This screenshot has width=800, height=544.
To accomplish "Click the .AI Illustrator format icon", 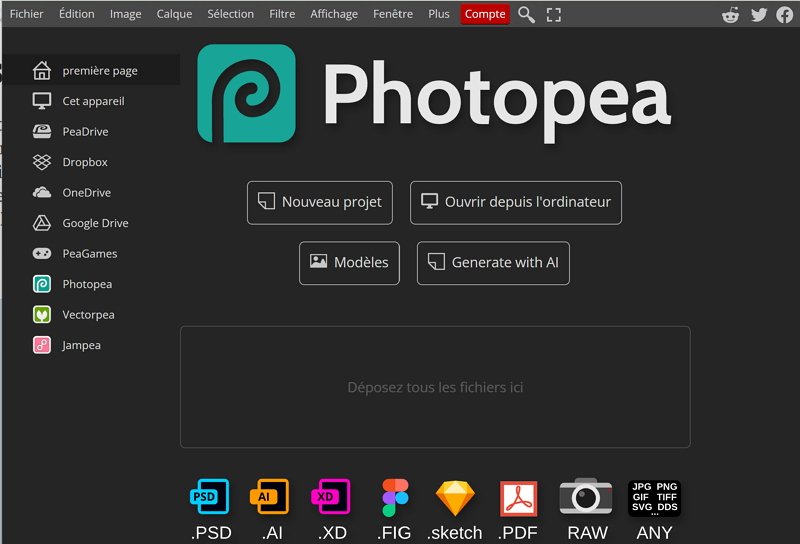I will point(270,497).
